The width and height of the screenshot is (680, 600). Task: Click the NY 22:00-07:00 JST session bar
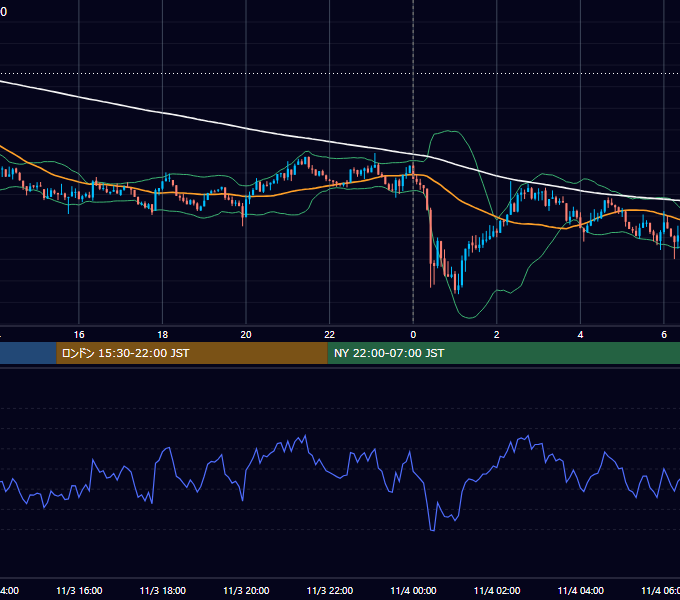click(503, 353)
